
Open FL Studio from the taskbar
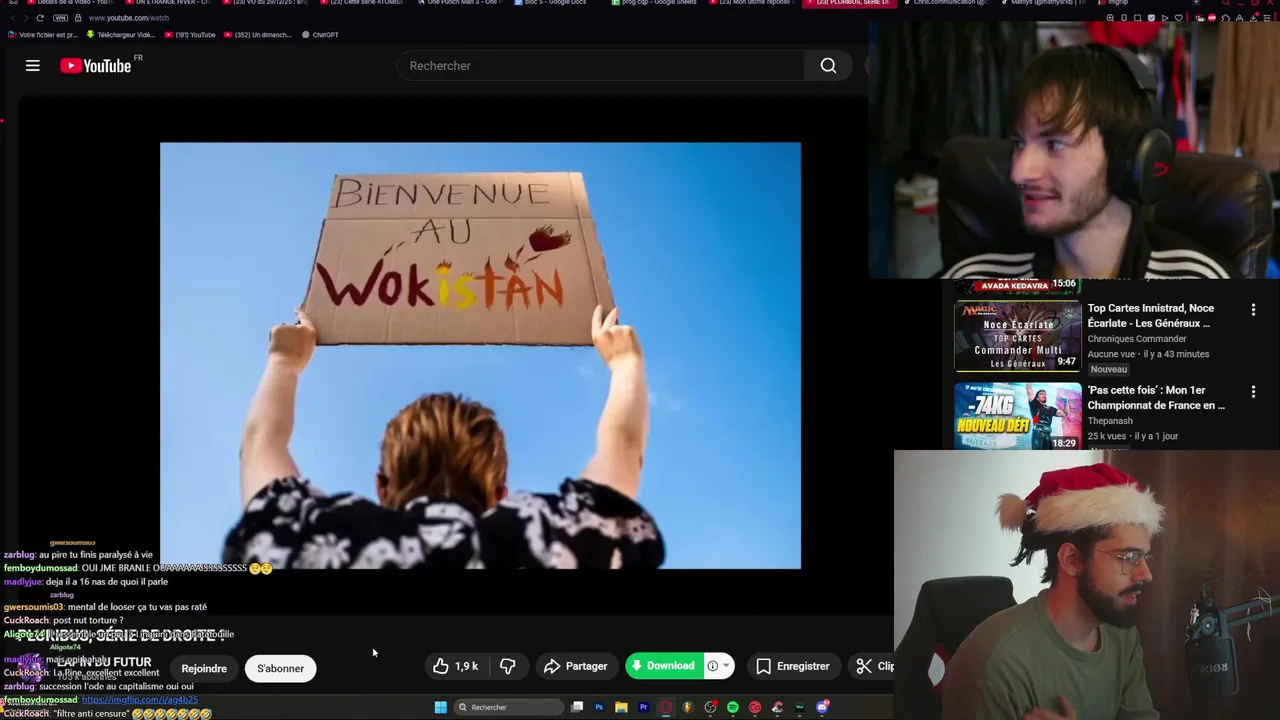click(x=688, y=707)
